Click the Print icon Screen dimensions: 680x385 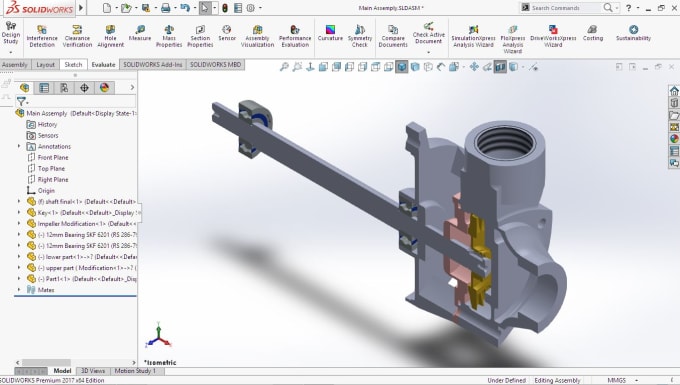point(166,8)
